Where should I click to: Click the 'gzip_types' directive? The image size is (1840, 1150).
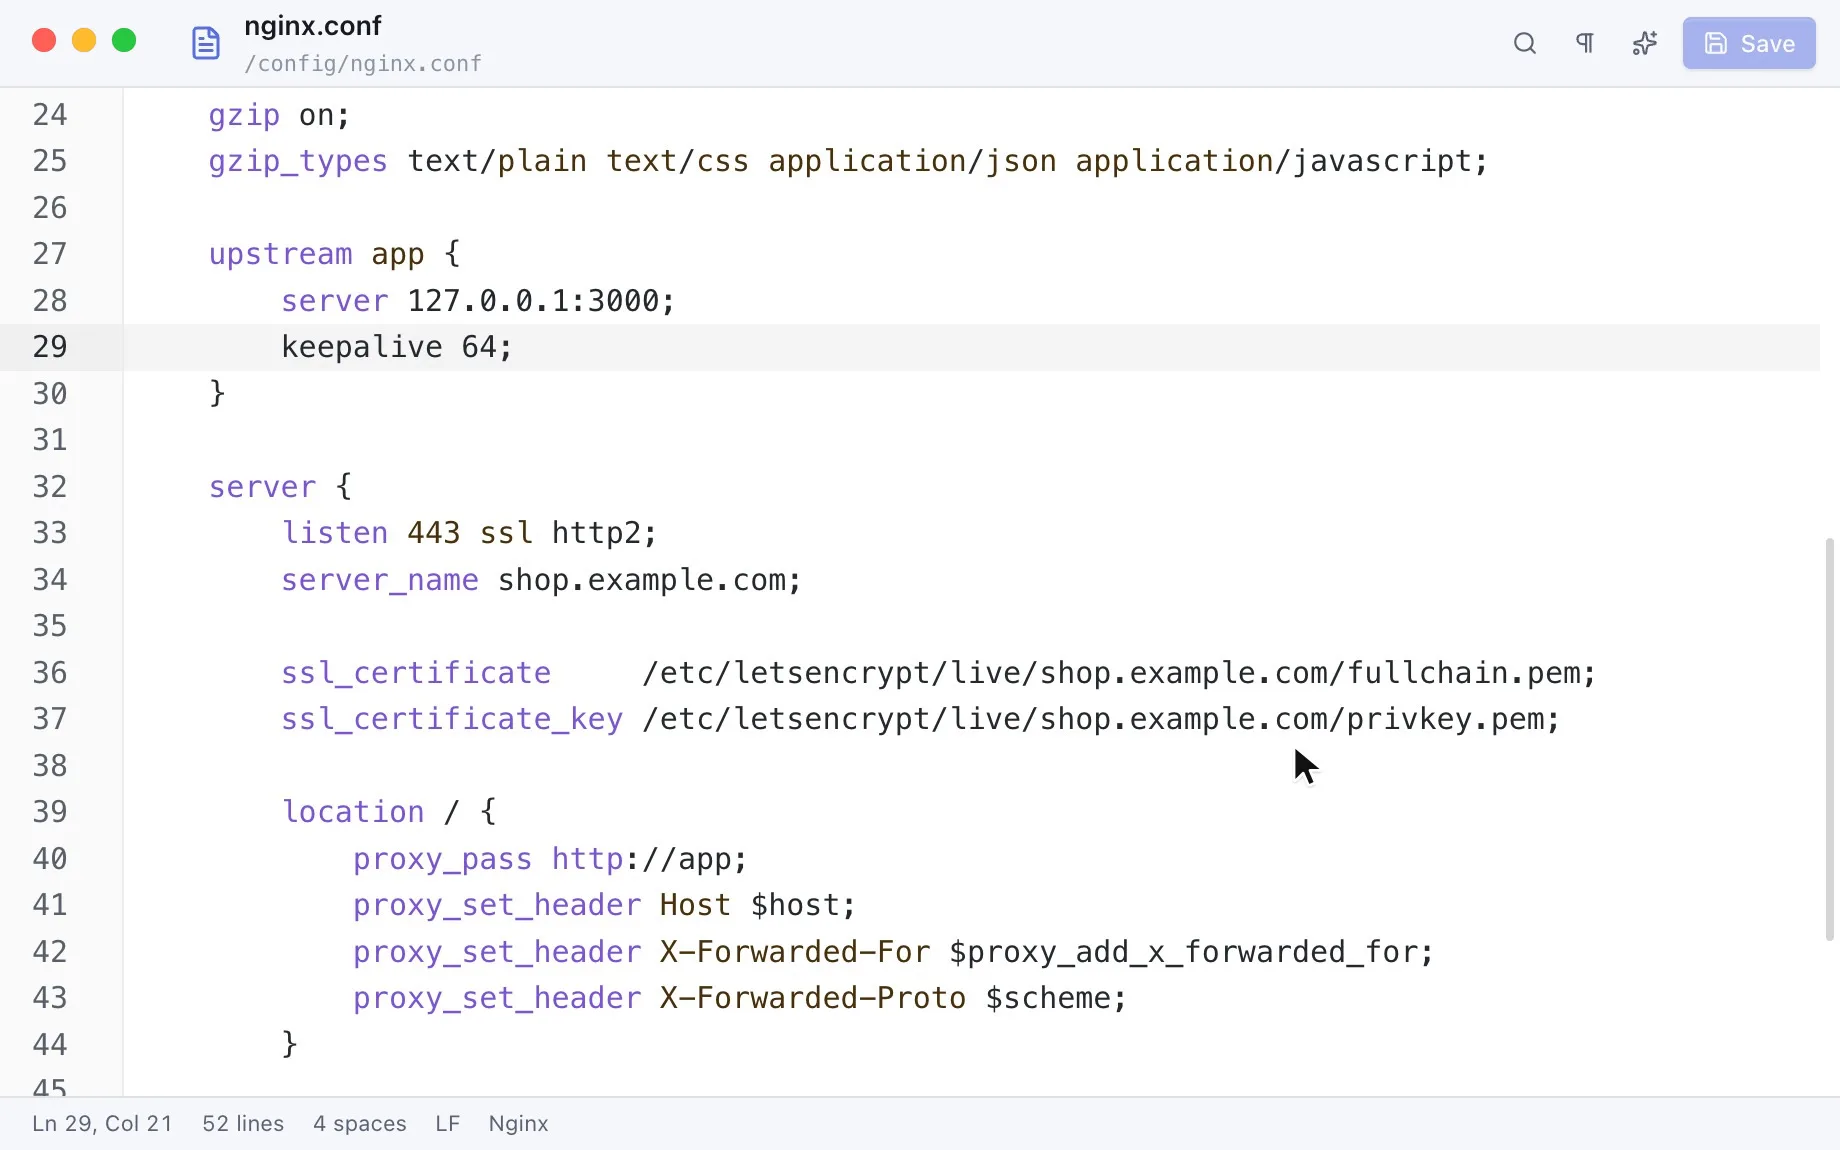click(x=298, y=161)
